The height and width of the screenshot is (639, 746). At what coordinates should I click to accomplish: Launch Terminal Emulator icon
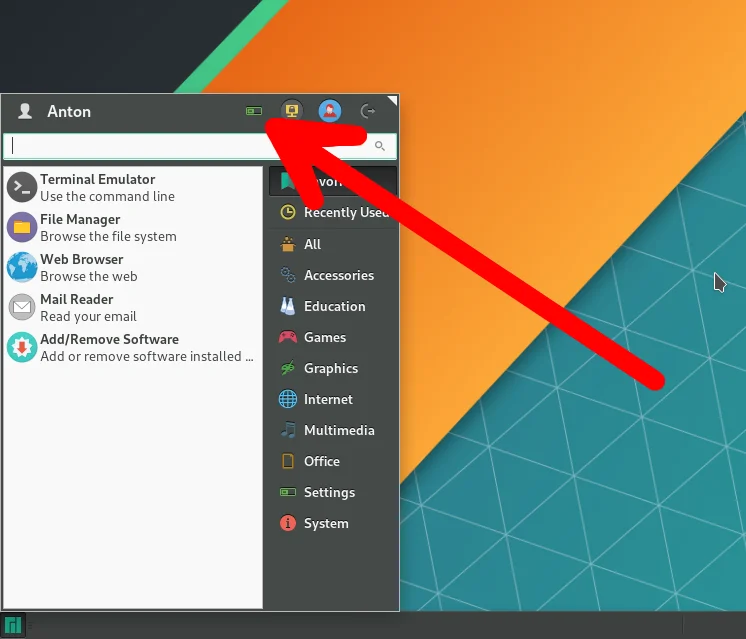(22, 187)
